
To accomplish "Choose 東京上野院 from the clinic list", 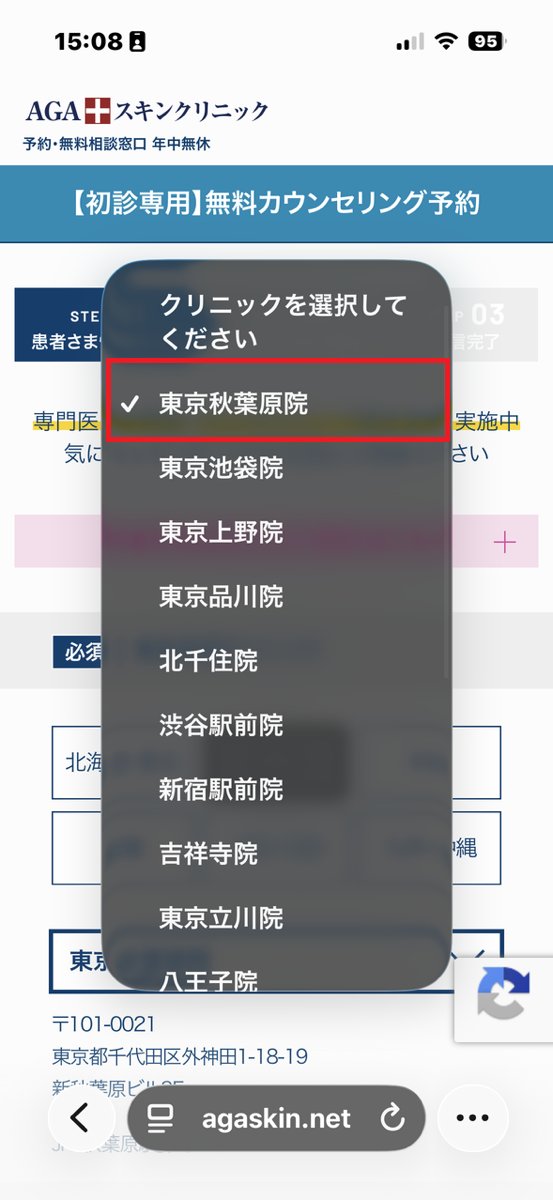I will (277, 532).
